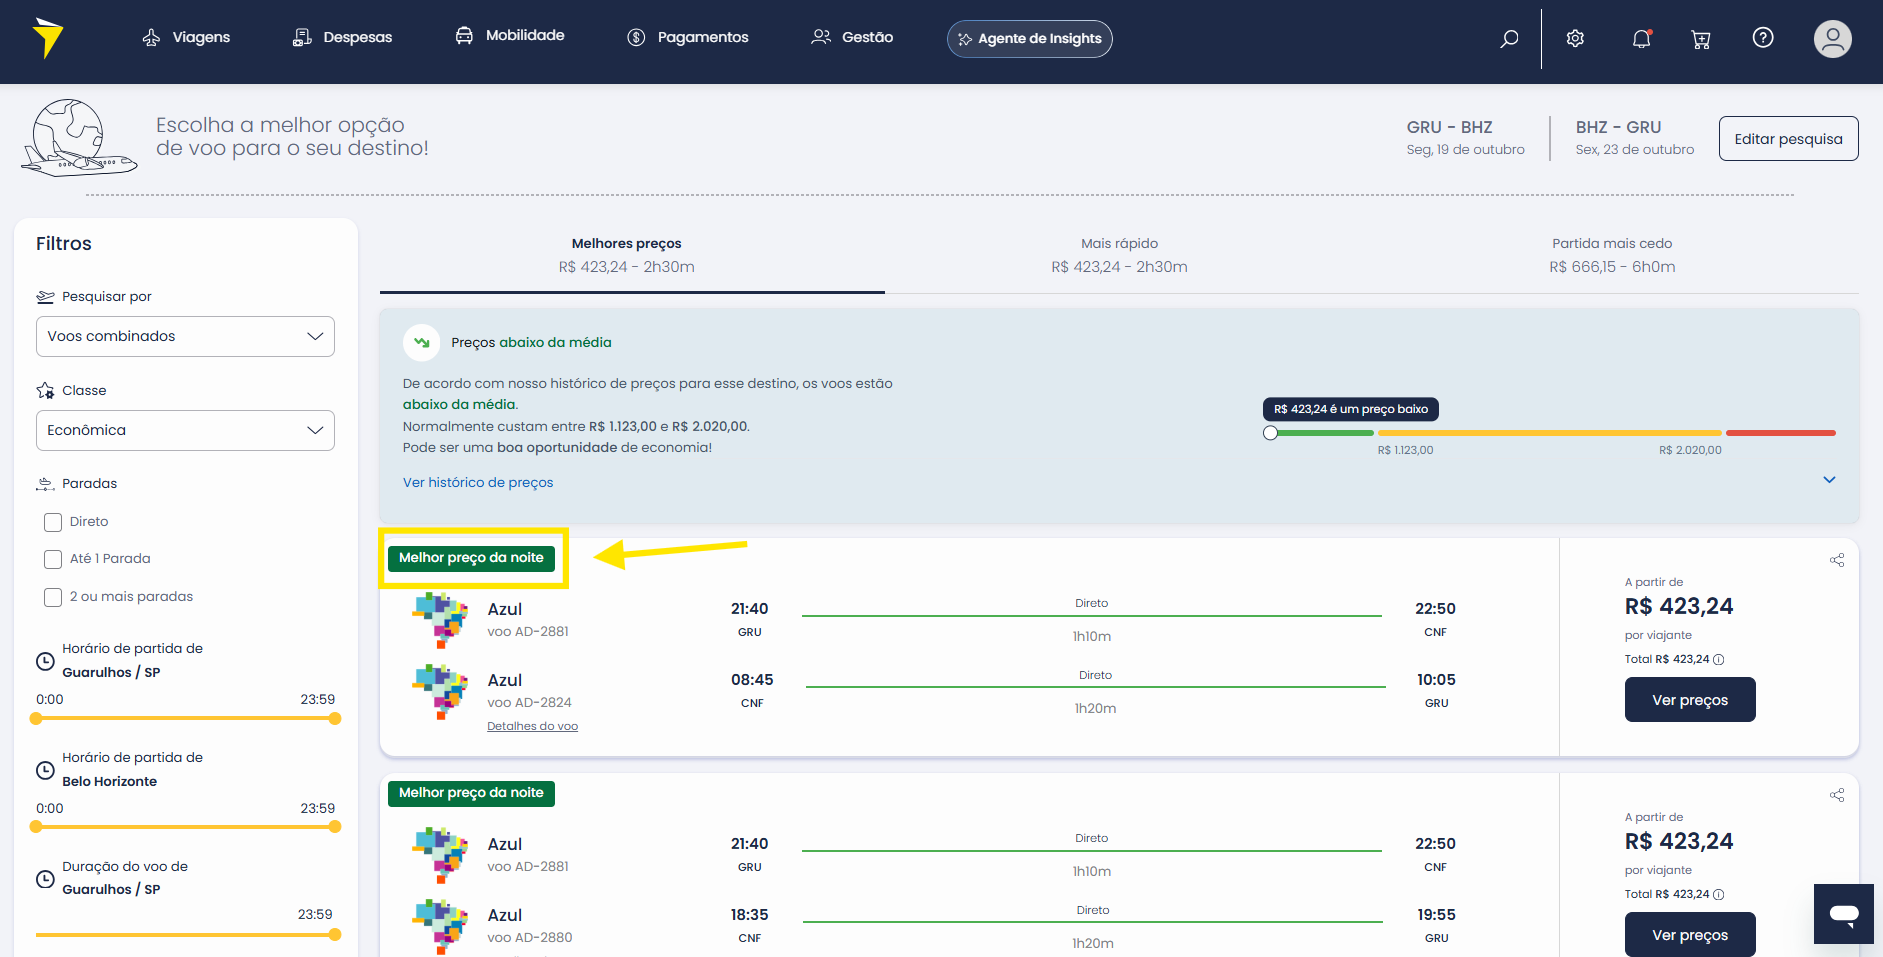
Task: Open the chat widget button
Action: pyautogui.click(x=1843, y=913)
